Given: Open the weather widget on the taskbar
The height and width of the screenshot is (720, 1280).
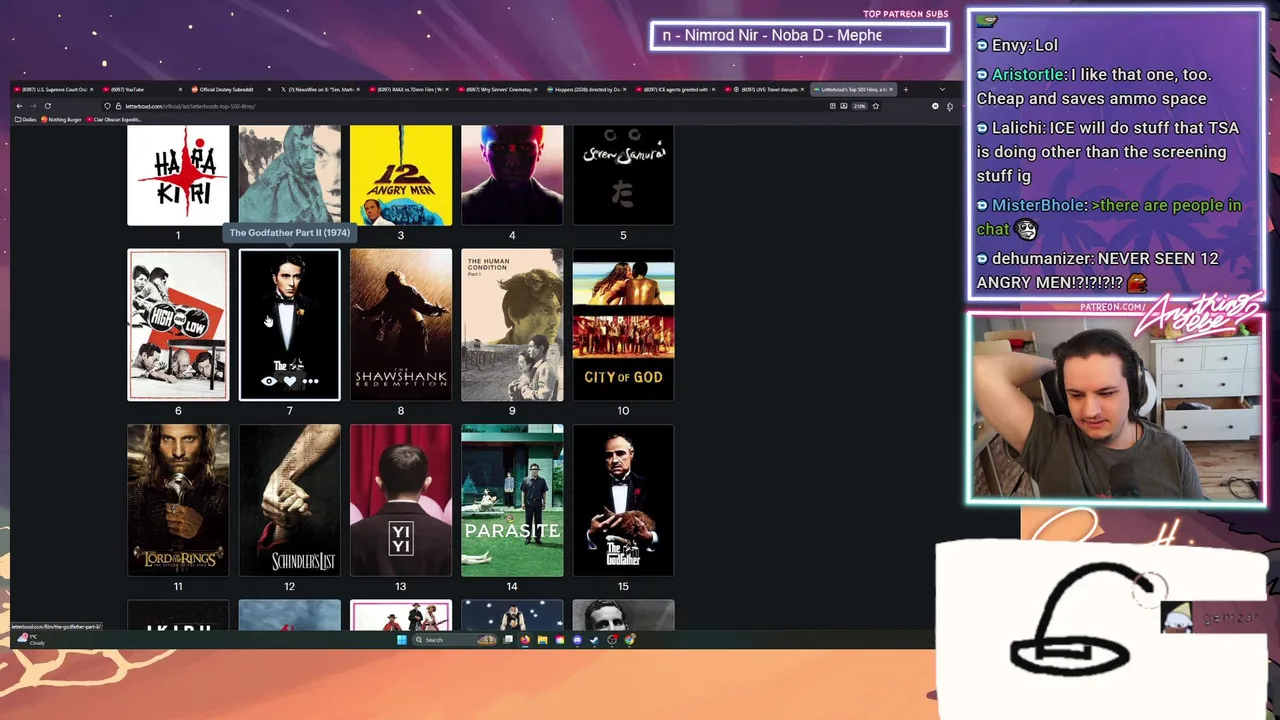Looking at the screenshot, I should click(30, 639).
